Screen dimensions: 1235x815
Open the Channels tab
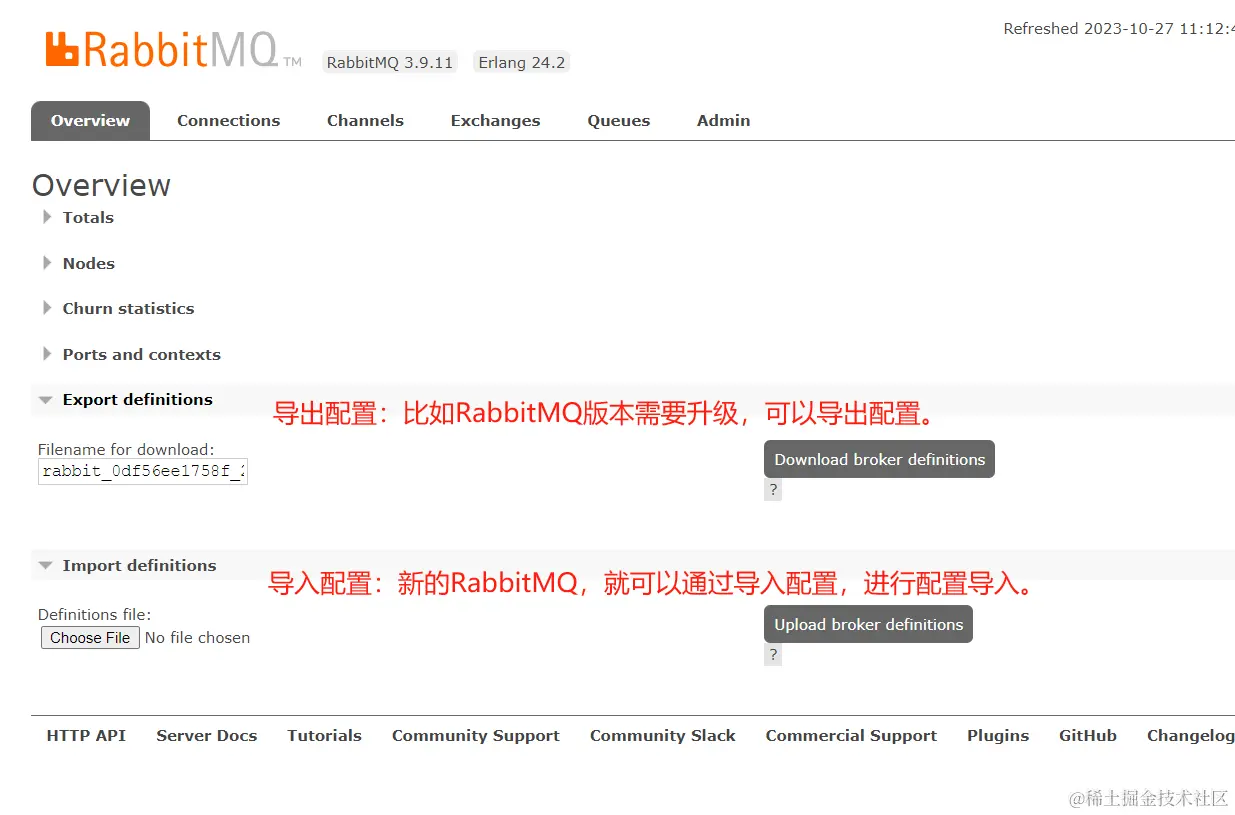coord(365,120)
